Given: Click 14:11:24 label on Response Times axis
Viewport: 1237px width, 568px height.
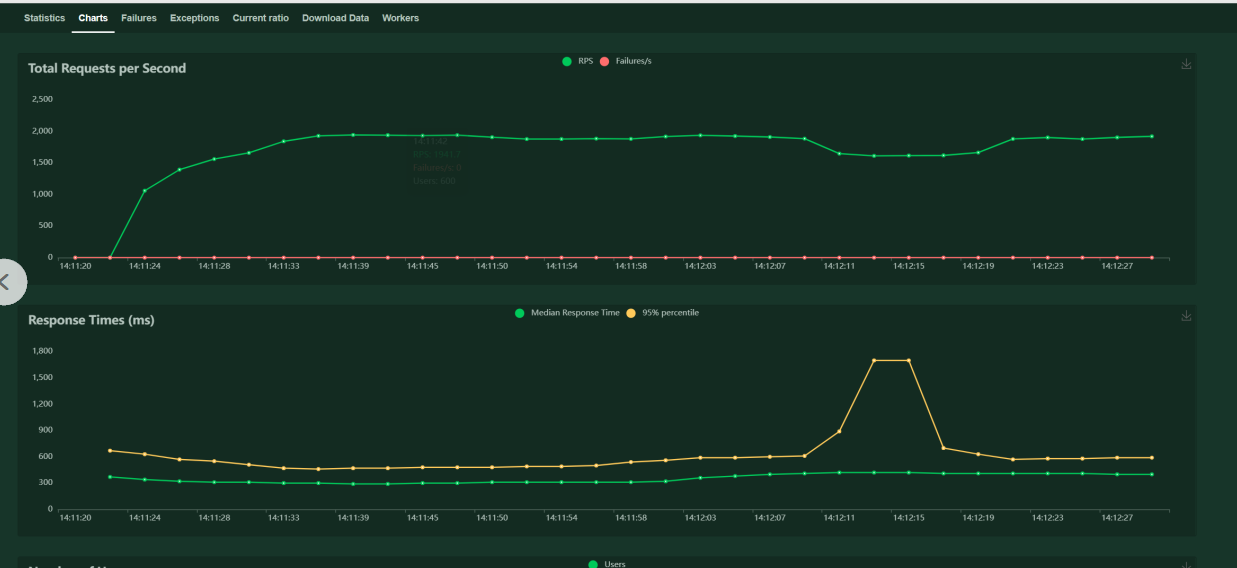Looking at the screenshot, I should (x=145, y=518).
